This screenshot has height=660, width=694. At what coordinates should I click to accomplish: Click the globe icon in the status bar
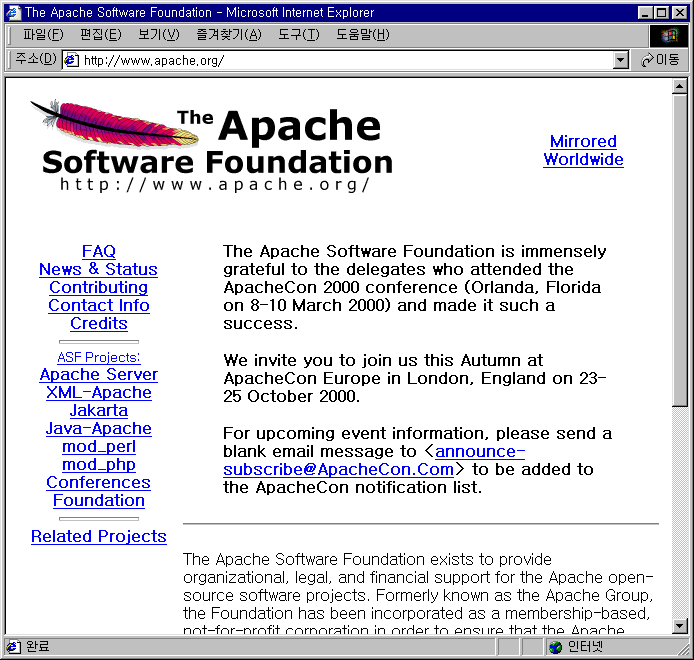coord(555,647)
